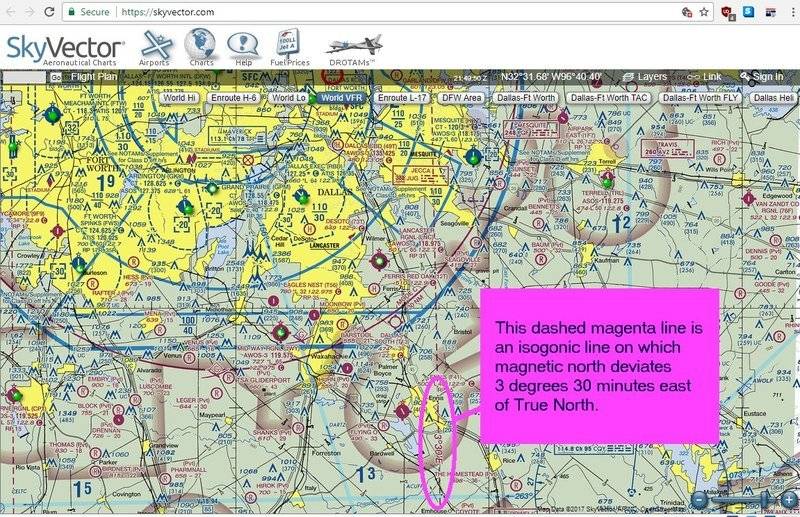This screenshot has width=800, height=517.
Task: Open the Fuel Prices 100LL icon
Action: tap(289, 48)
